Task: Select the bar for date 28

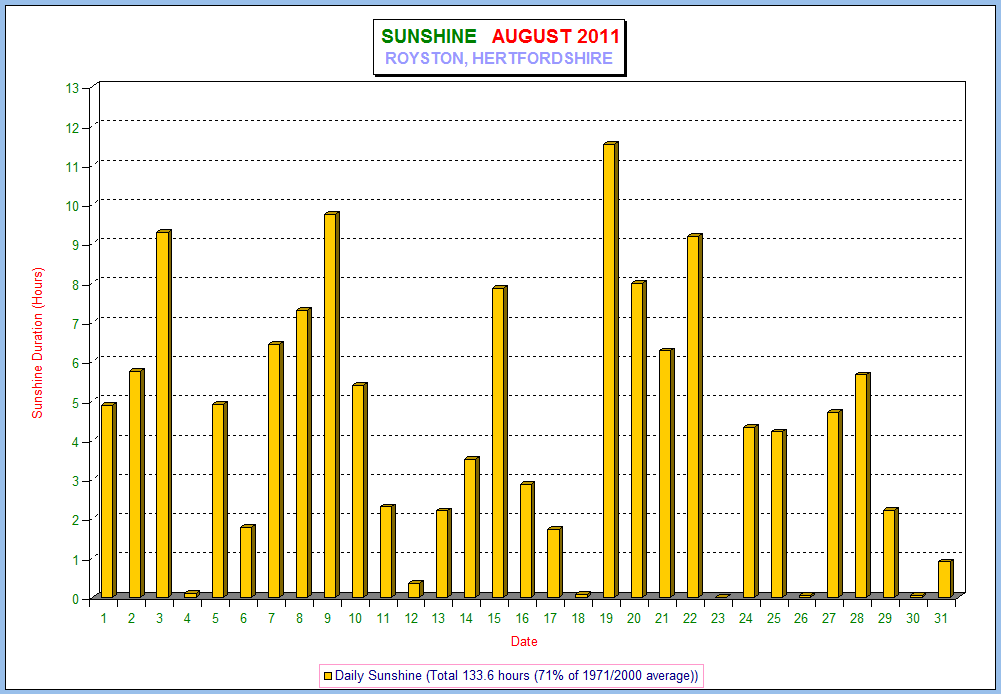Action: (x=862, y=485)
